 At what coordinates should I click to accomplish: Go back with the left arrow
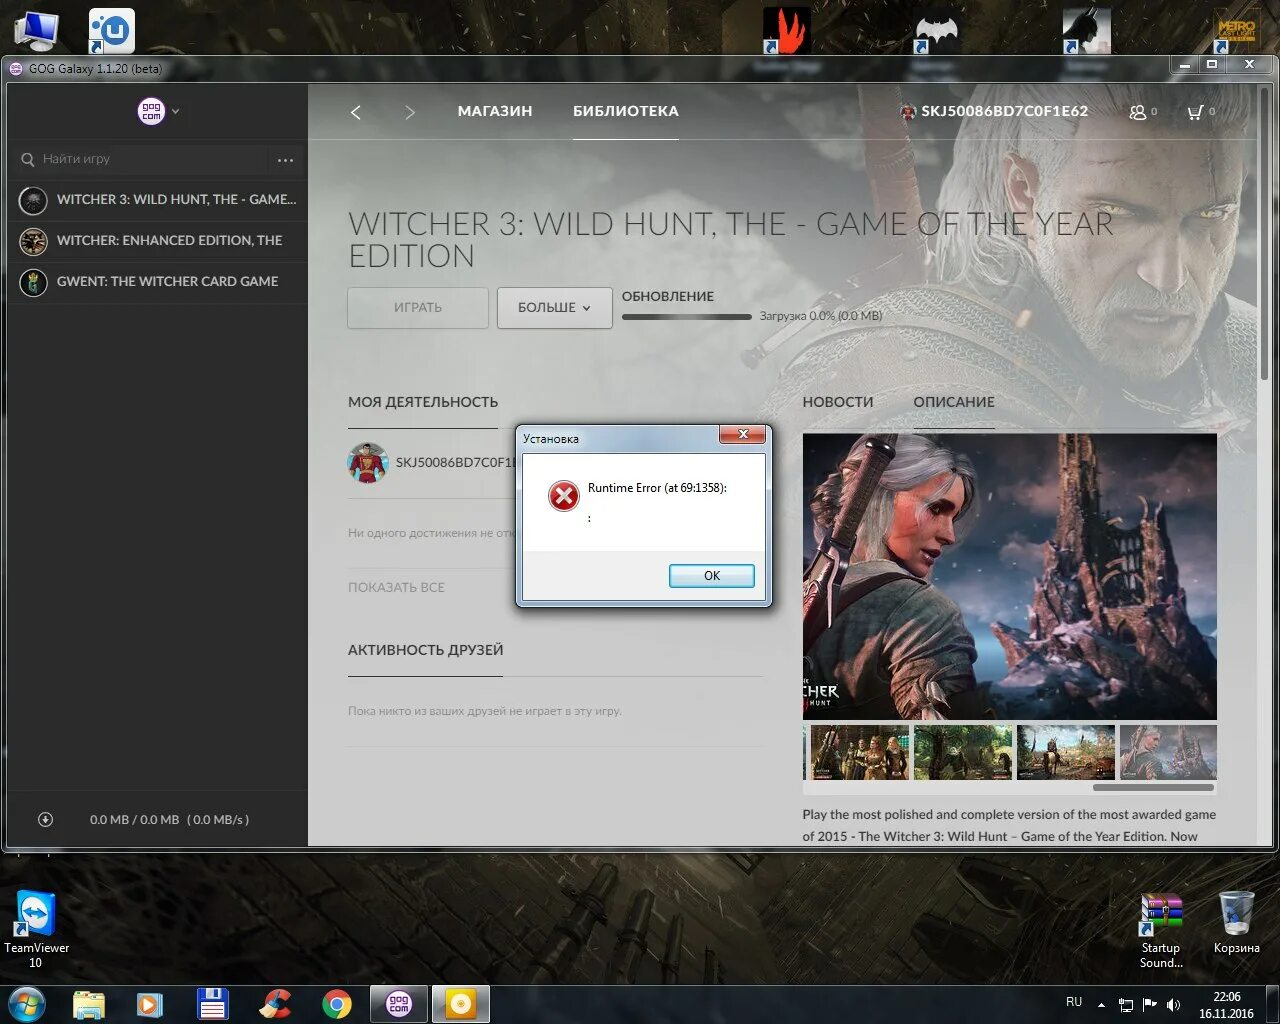click(356, 112)
